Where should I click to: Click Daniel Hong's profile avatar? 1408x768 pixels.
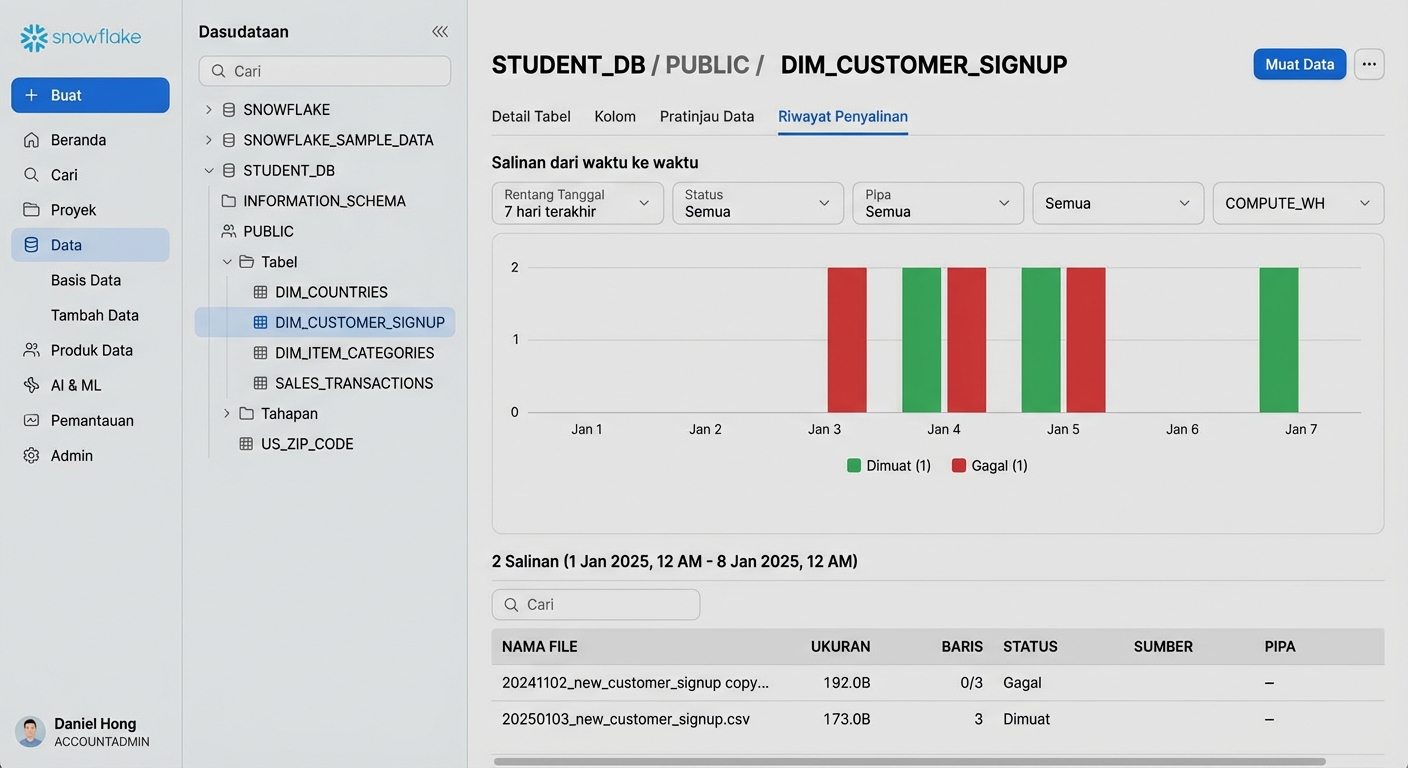pos(31,732)
